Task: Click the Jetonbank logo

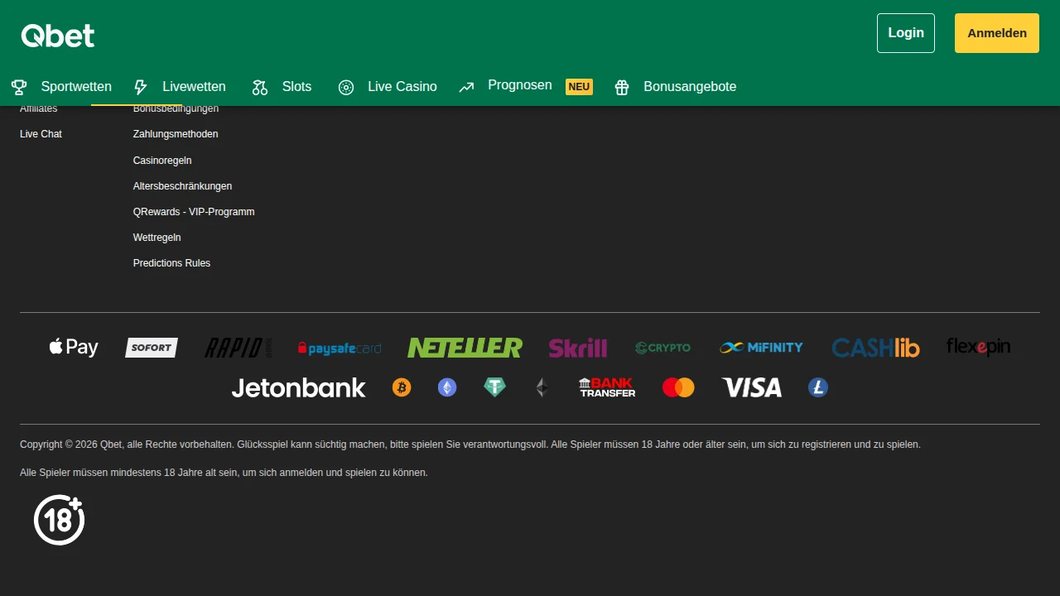Action: click(298, 387)
